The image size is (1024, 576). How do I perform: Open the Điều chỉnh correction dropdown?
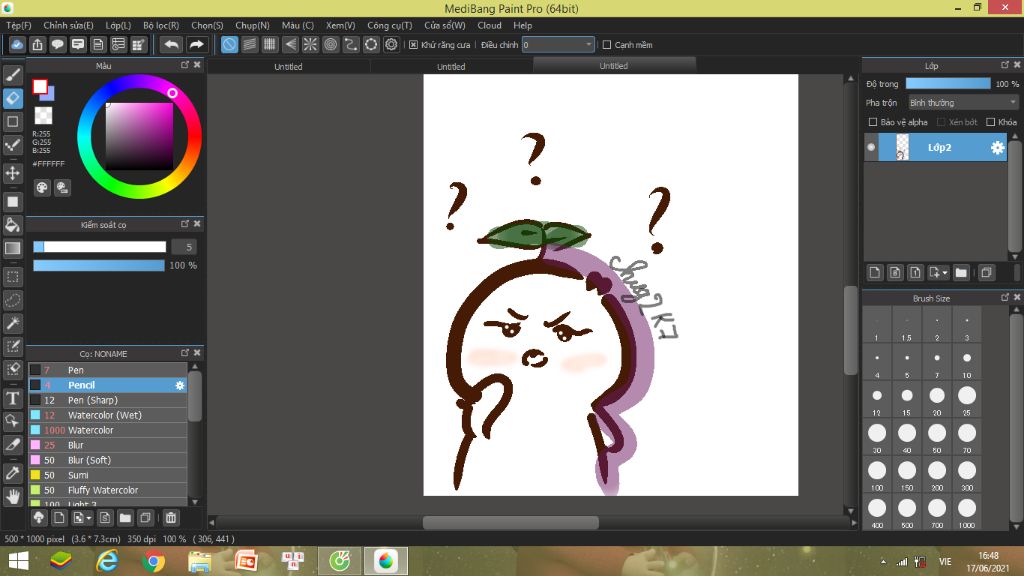click(x=558, y=44)
